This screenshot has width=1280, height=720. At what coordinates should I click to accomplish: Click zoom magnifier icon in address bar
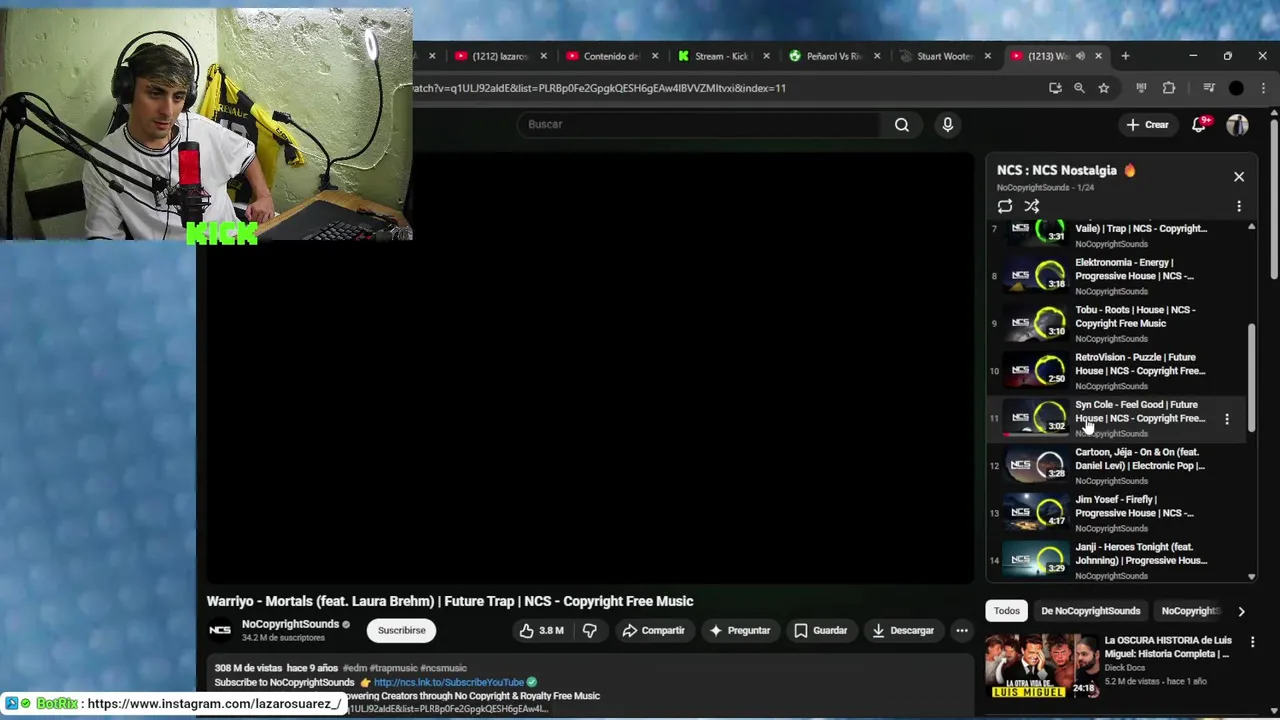[1079, 88]
